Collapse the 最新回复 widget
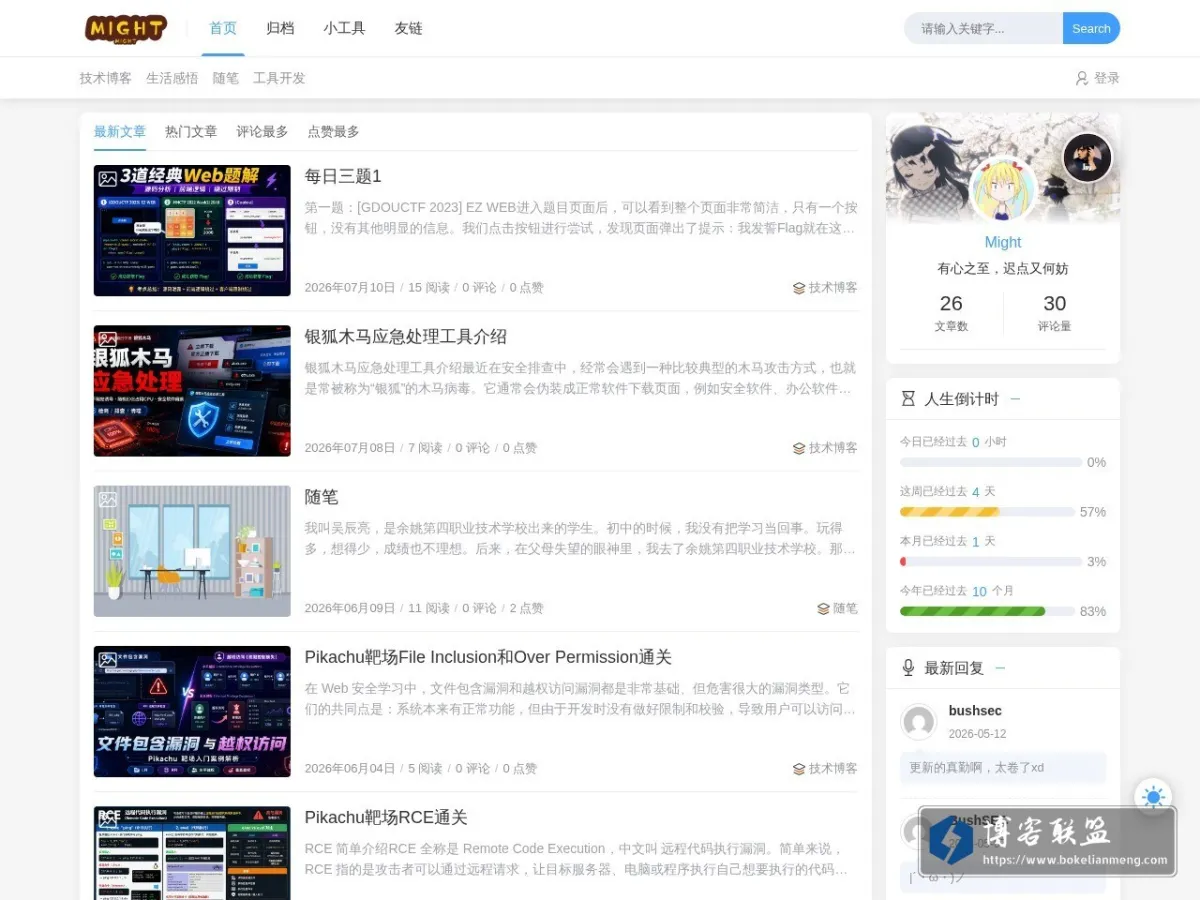This screenshot has height=900, width=1200. click(x=1000, y=668)
